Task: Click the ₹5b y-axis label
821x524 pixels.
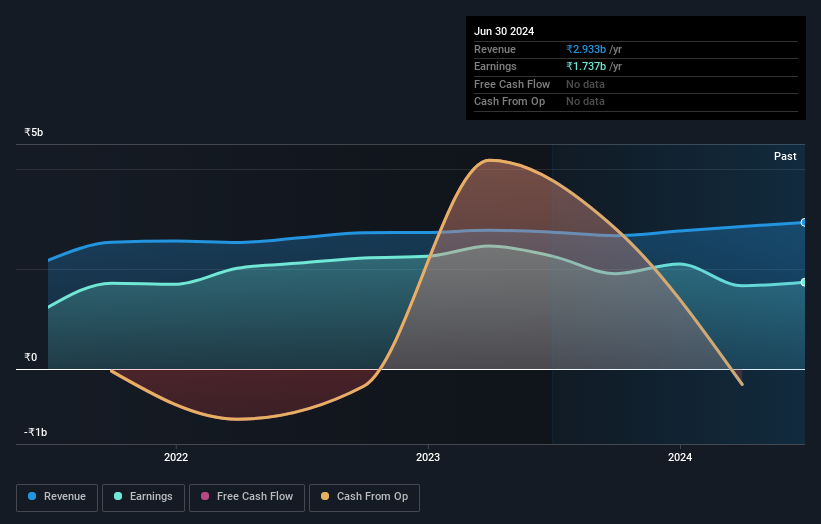Action: [x=34, y=132]
